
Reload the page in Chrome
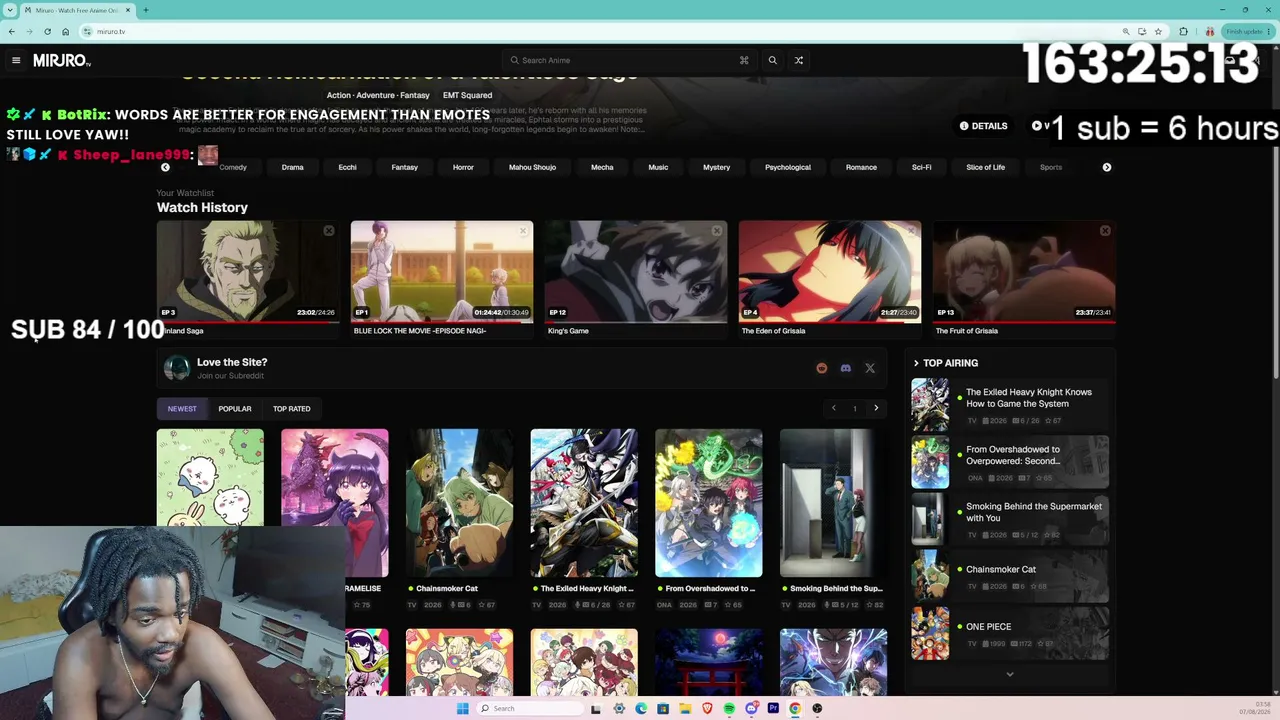click(47, 31)
